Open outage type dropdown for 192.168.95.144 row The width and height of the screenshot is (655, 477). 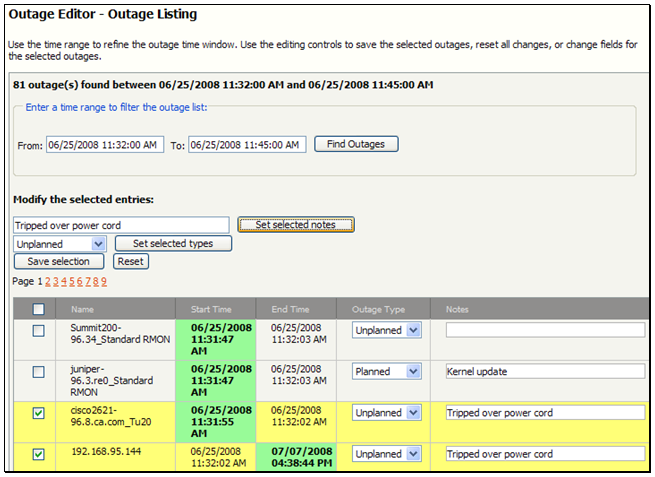[x=386, y=454]
